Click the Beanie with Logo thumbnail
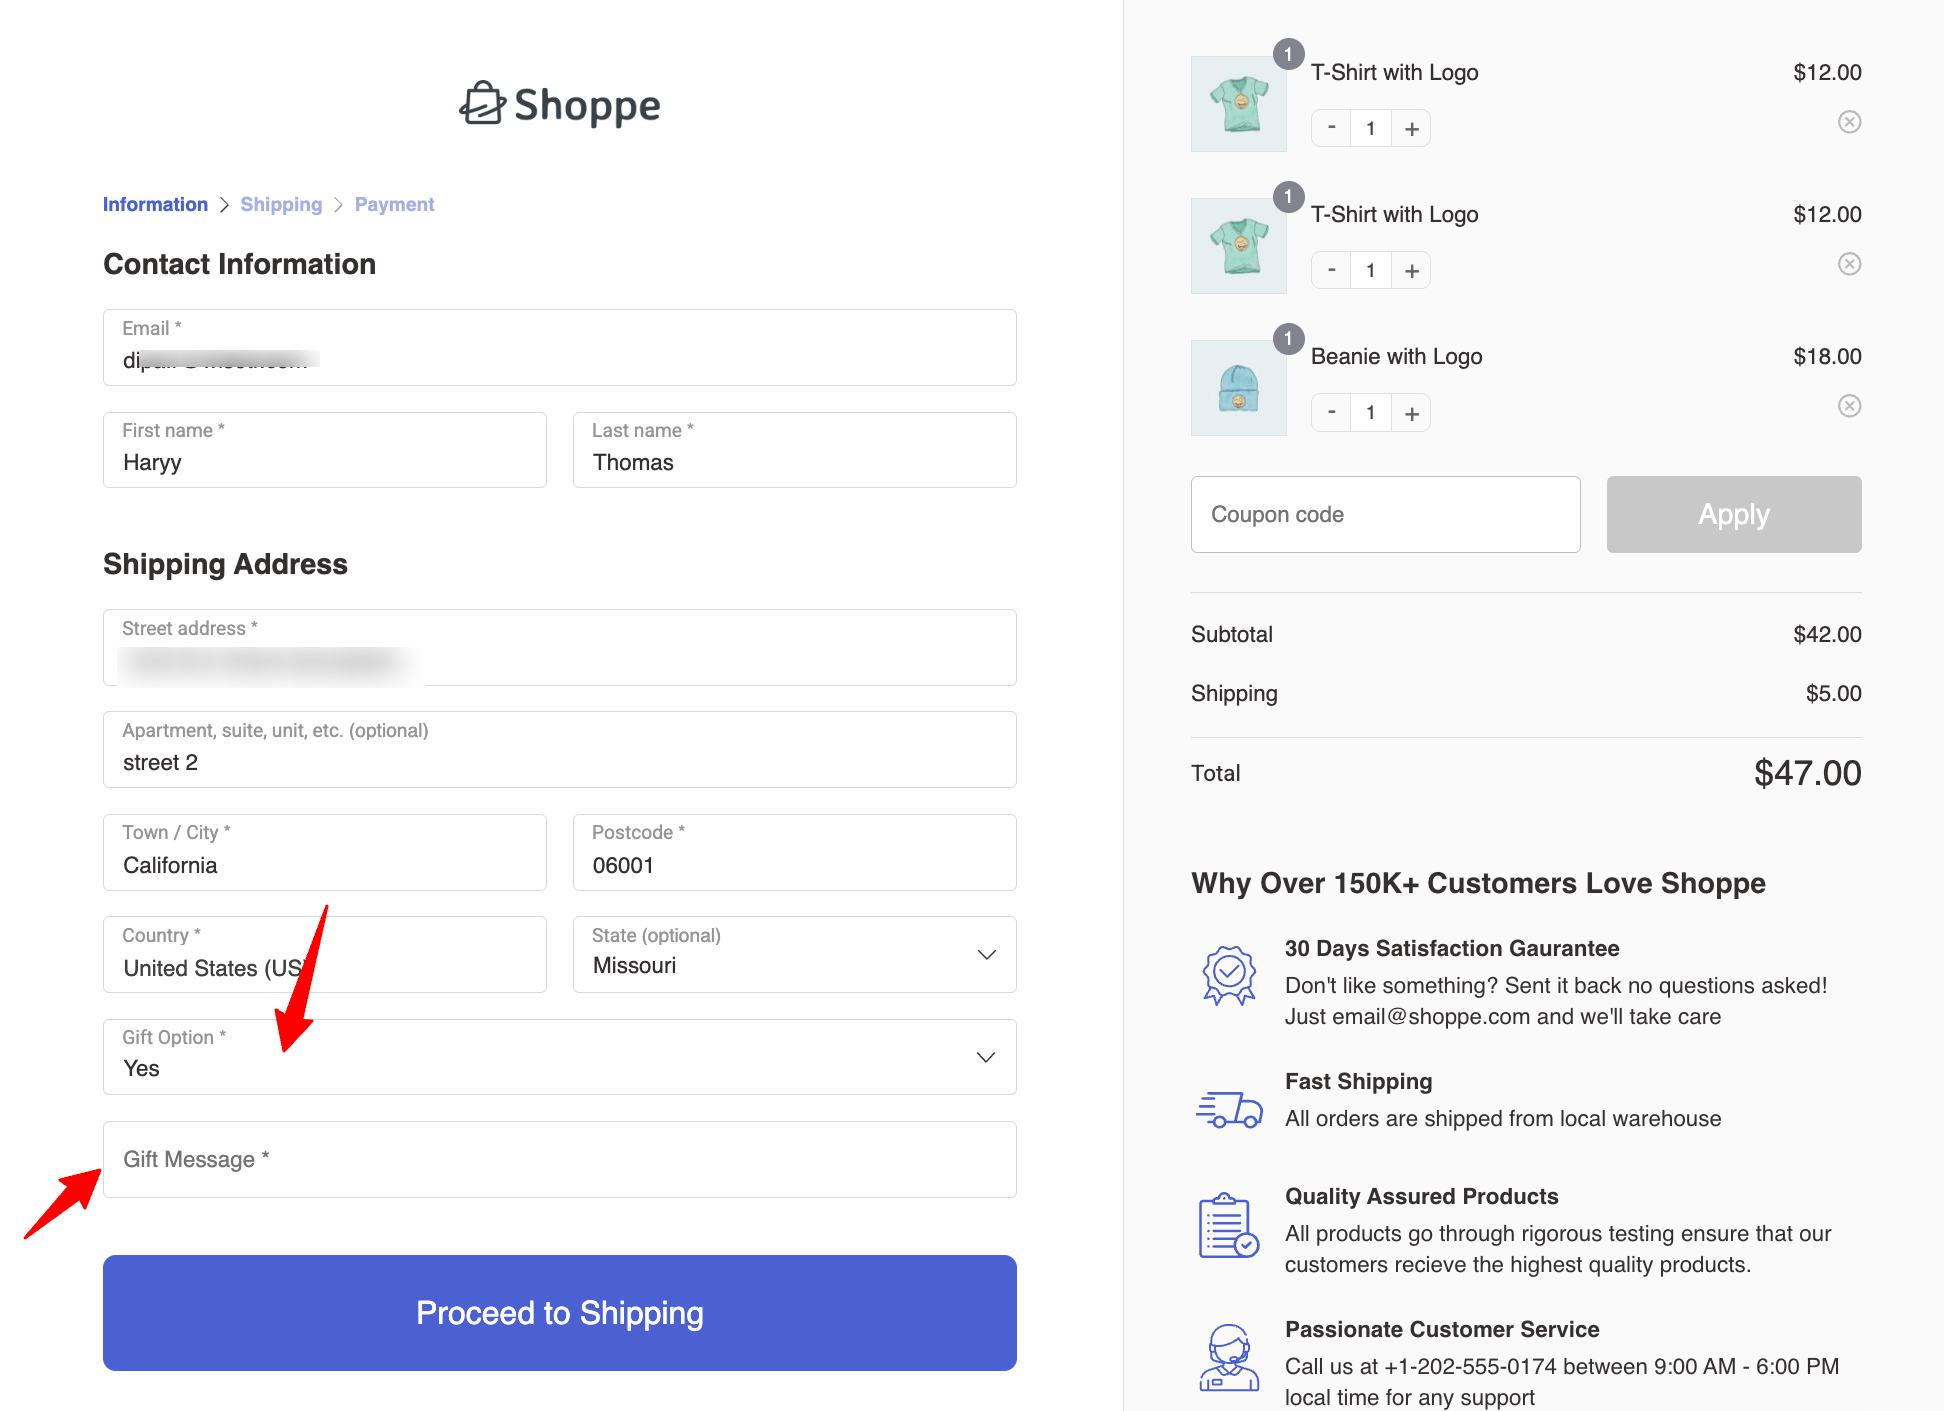Screen dimensions: 1944x1411 1238,388
